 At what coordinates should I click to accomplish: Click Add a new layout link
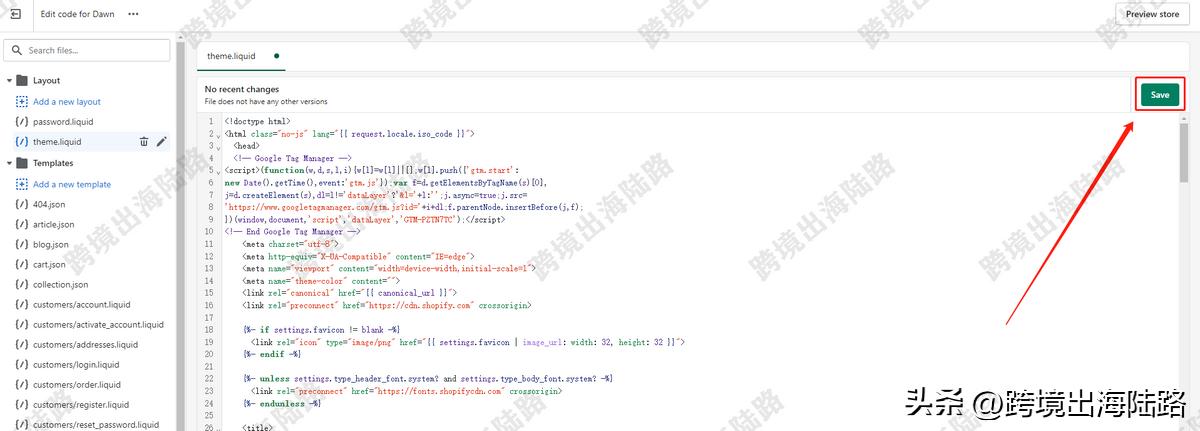(67, 101)
